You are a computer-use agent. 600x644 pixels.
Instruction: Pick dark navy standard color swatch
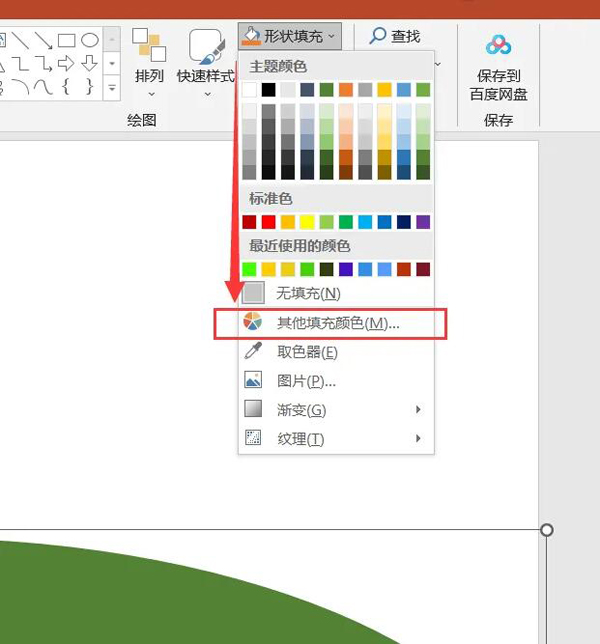(404, 222)
